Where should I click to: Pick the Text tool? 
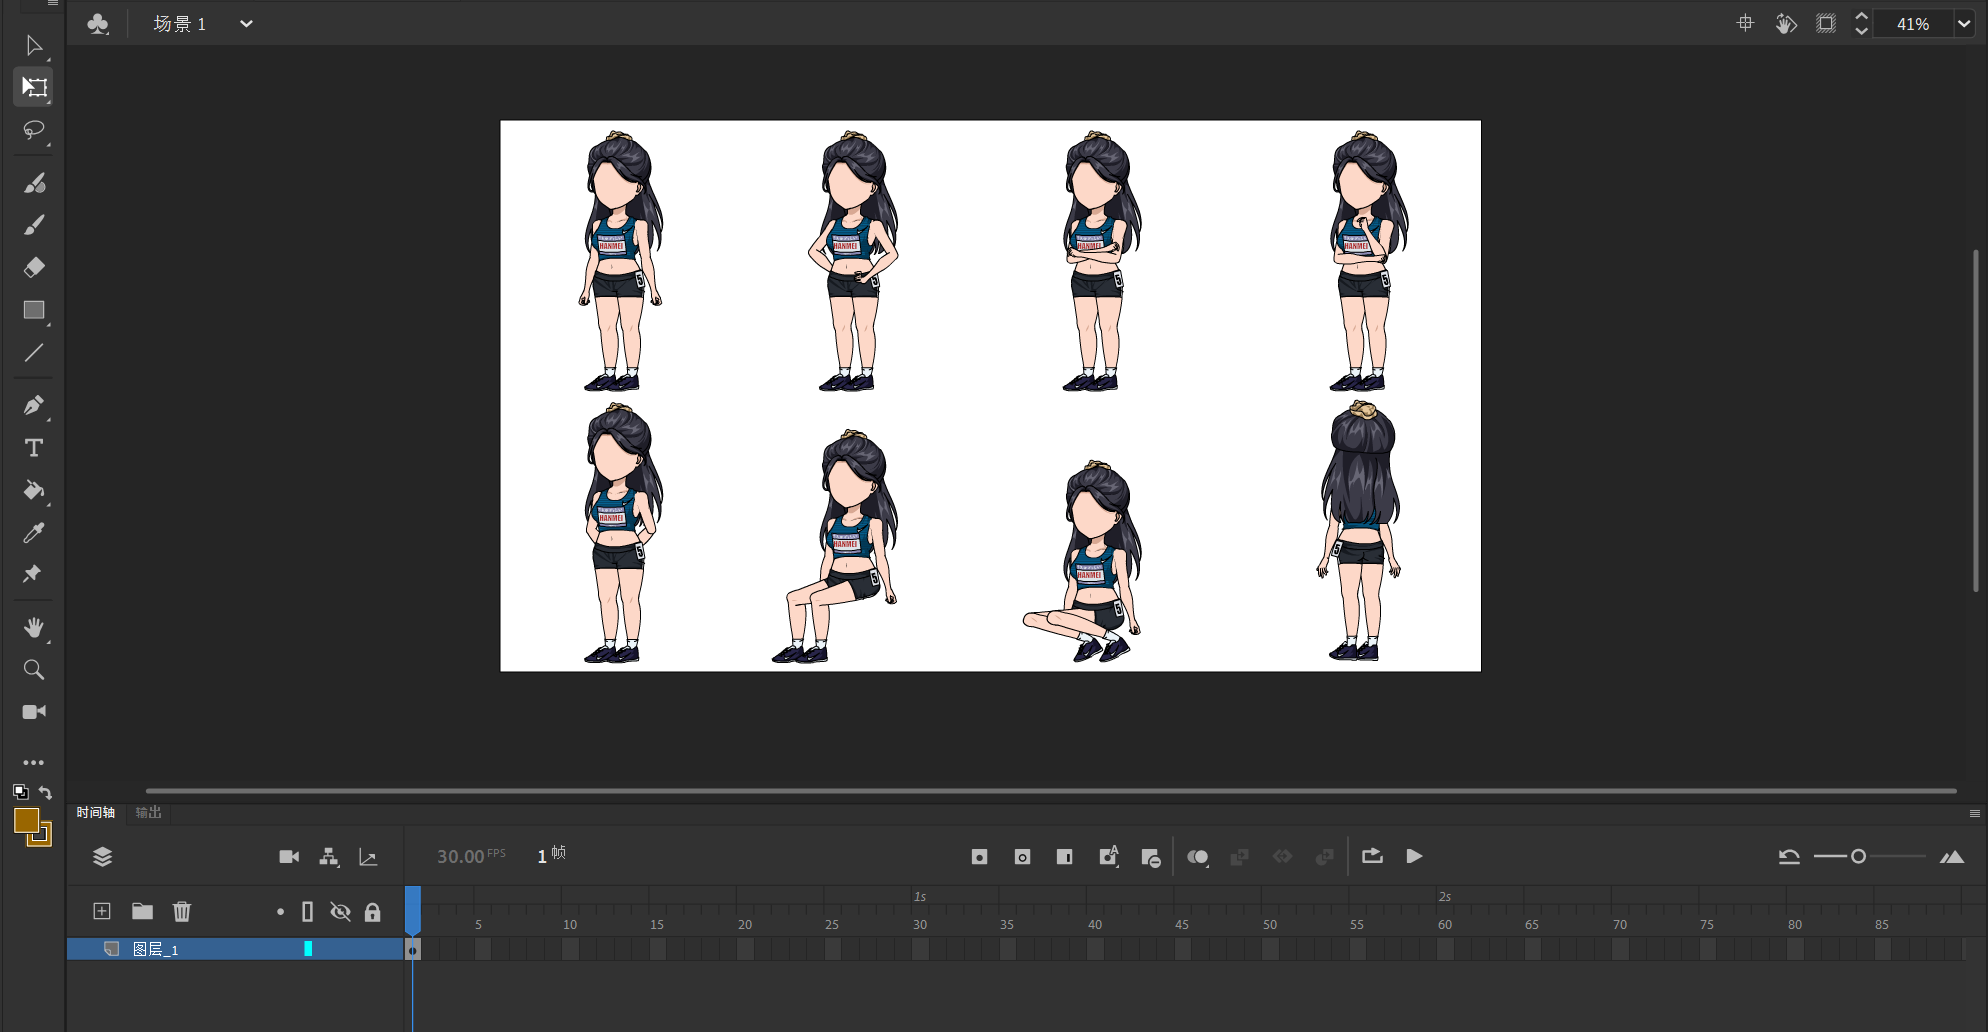pyautogui.click(x=34, y=448)
